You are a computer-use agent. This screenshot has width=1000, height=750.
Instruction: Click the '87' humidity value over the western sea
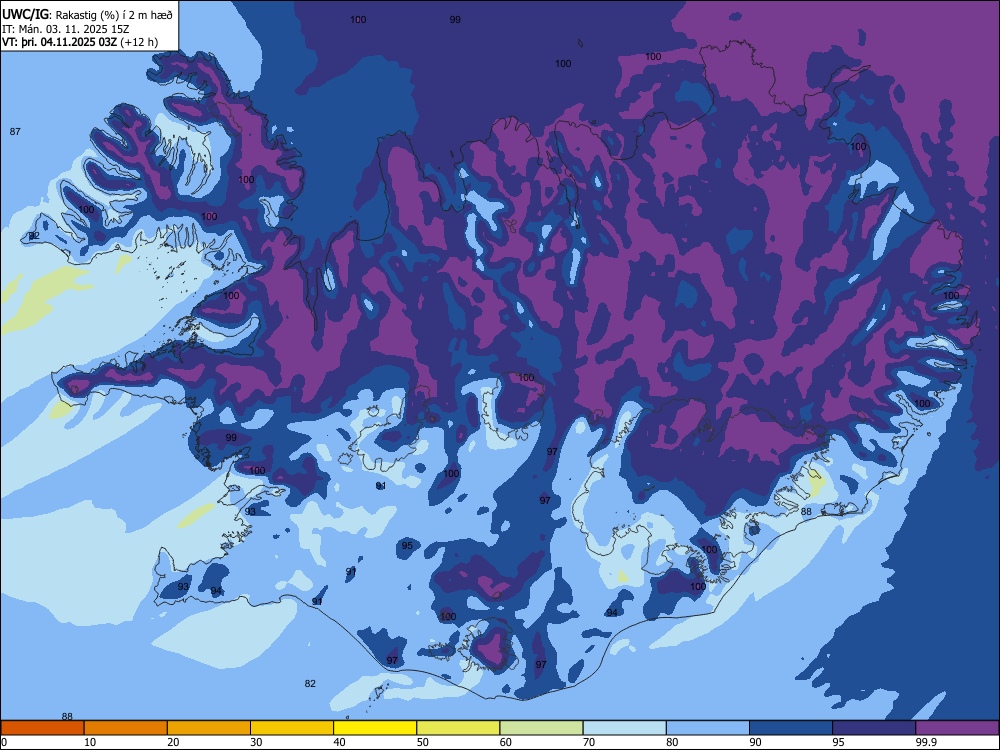pos(15,131)
